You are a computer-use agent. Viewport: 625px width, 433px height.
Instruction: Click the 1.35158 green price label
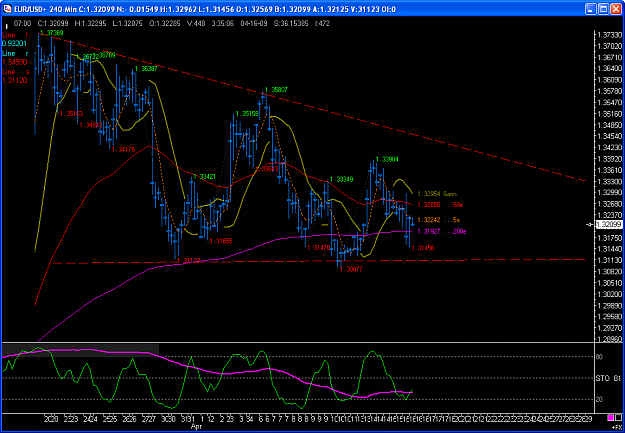(247, 114)
